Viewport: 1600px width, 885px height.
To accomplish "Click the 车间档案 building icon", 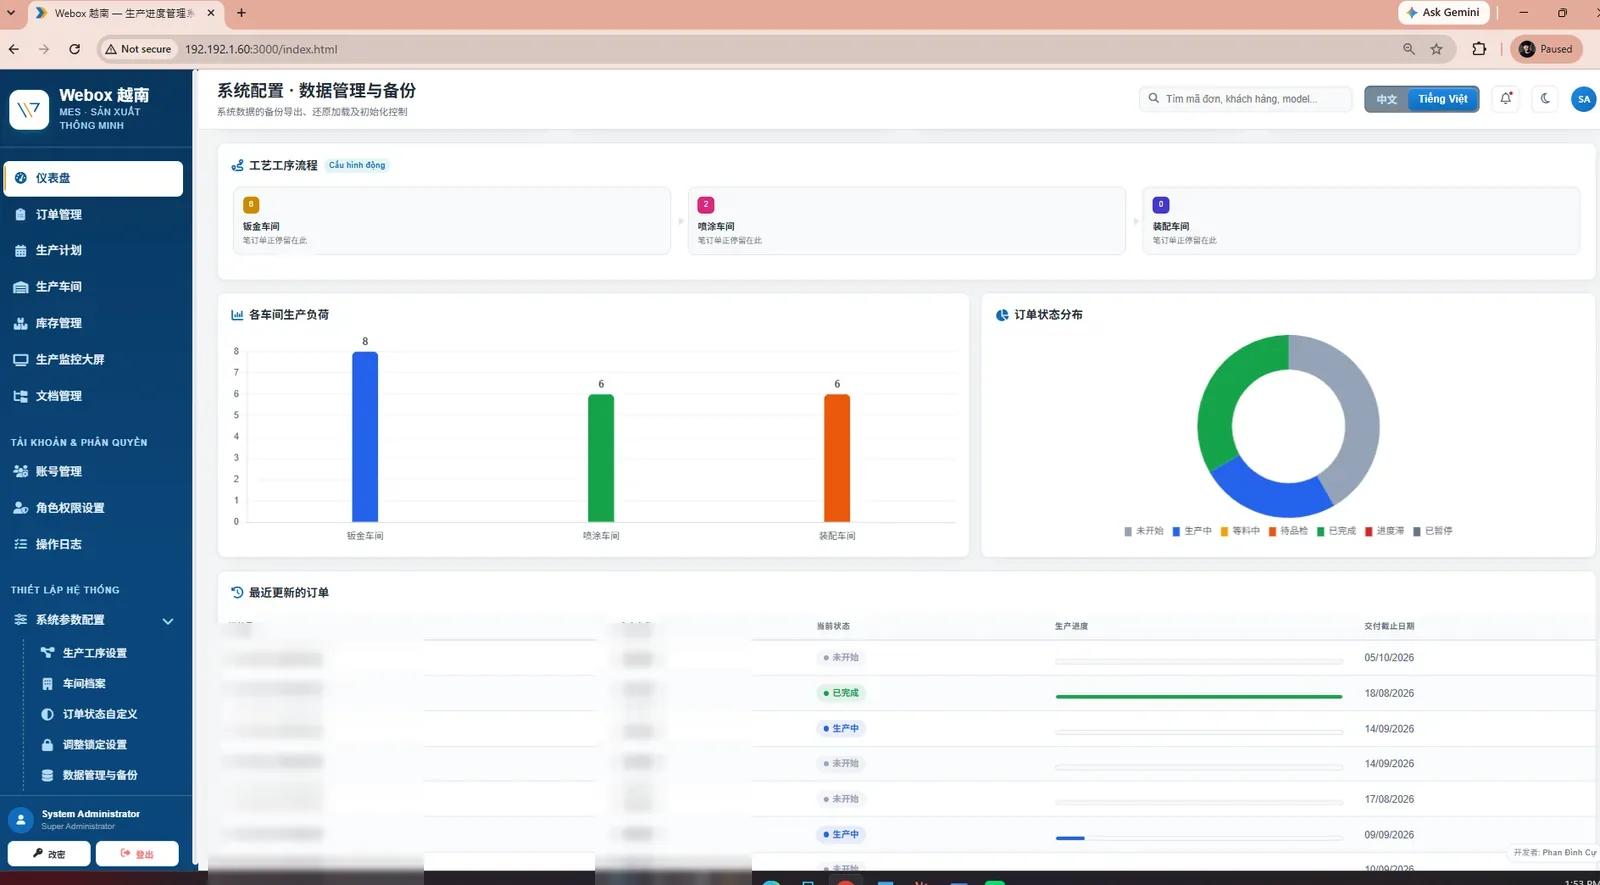I will (47, 684).
